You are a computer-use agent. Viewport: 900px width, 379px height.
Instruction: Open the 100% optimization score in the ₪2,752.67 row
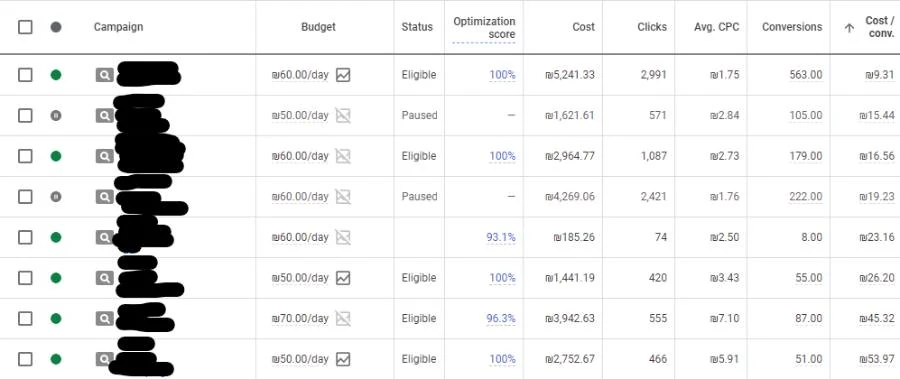tap(502, 359)
